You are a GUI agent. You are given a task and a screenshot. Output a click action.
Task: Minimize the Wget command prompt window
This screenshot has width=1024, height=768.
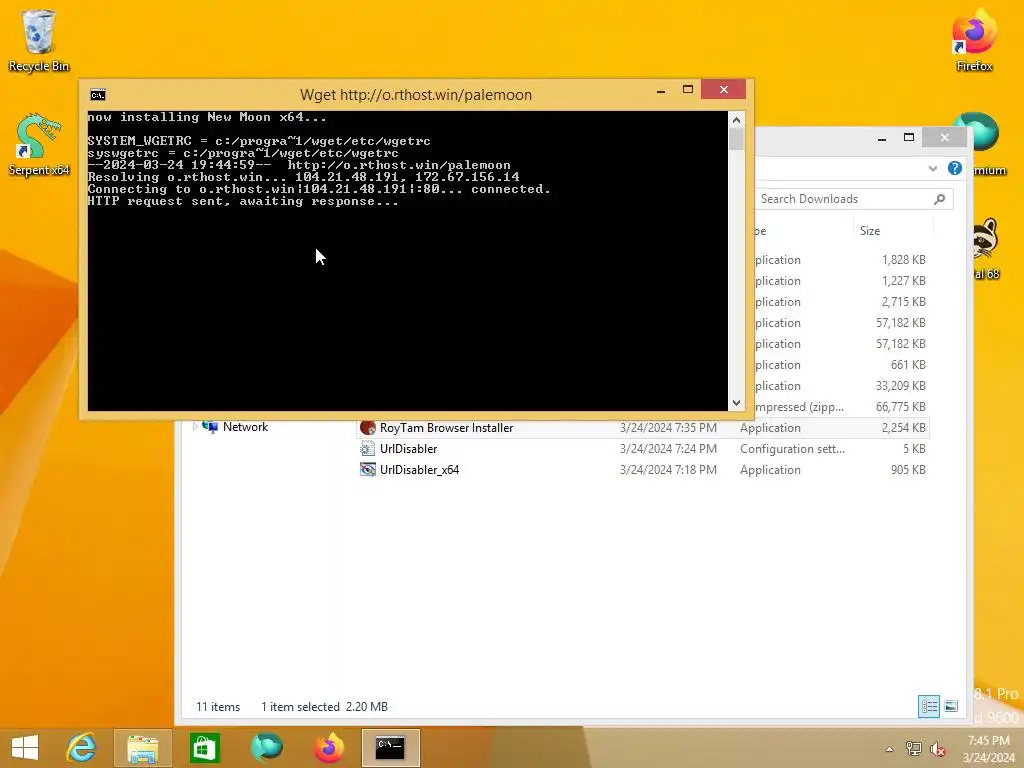point(661,90)
